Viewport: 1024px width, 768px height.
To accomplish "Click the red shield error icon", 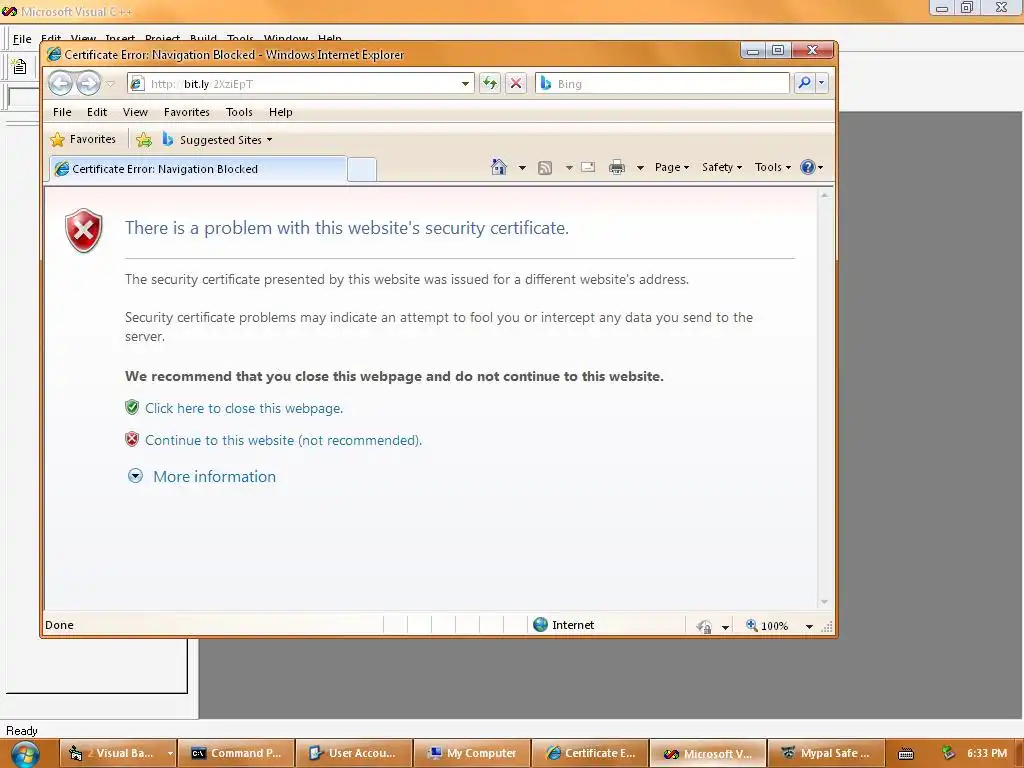I will pyautogui.click(x=84, y=231).
